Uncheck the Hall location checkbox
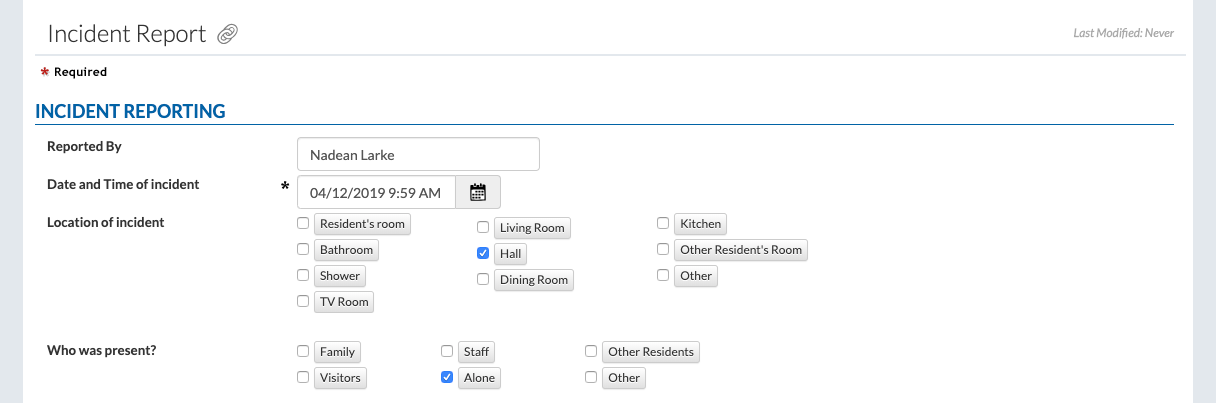1216x403 pixels. (483, 253)
